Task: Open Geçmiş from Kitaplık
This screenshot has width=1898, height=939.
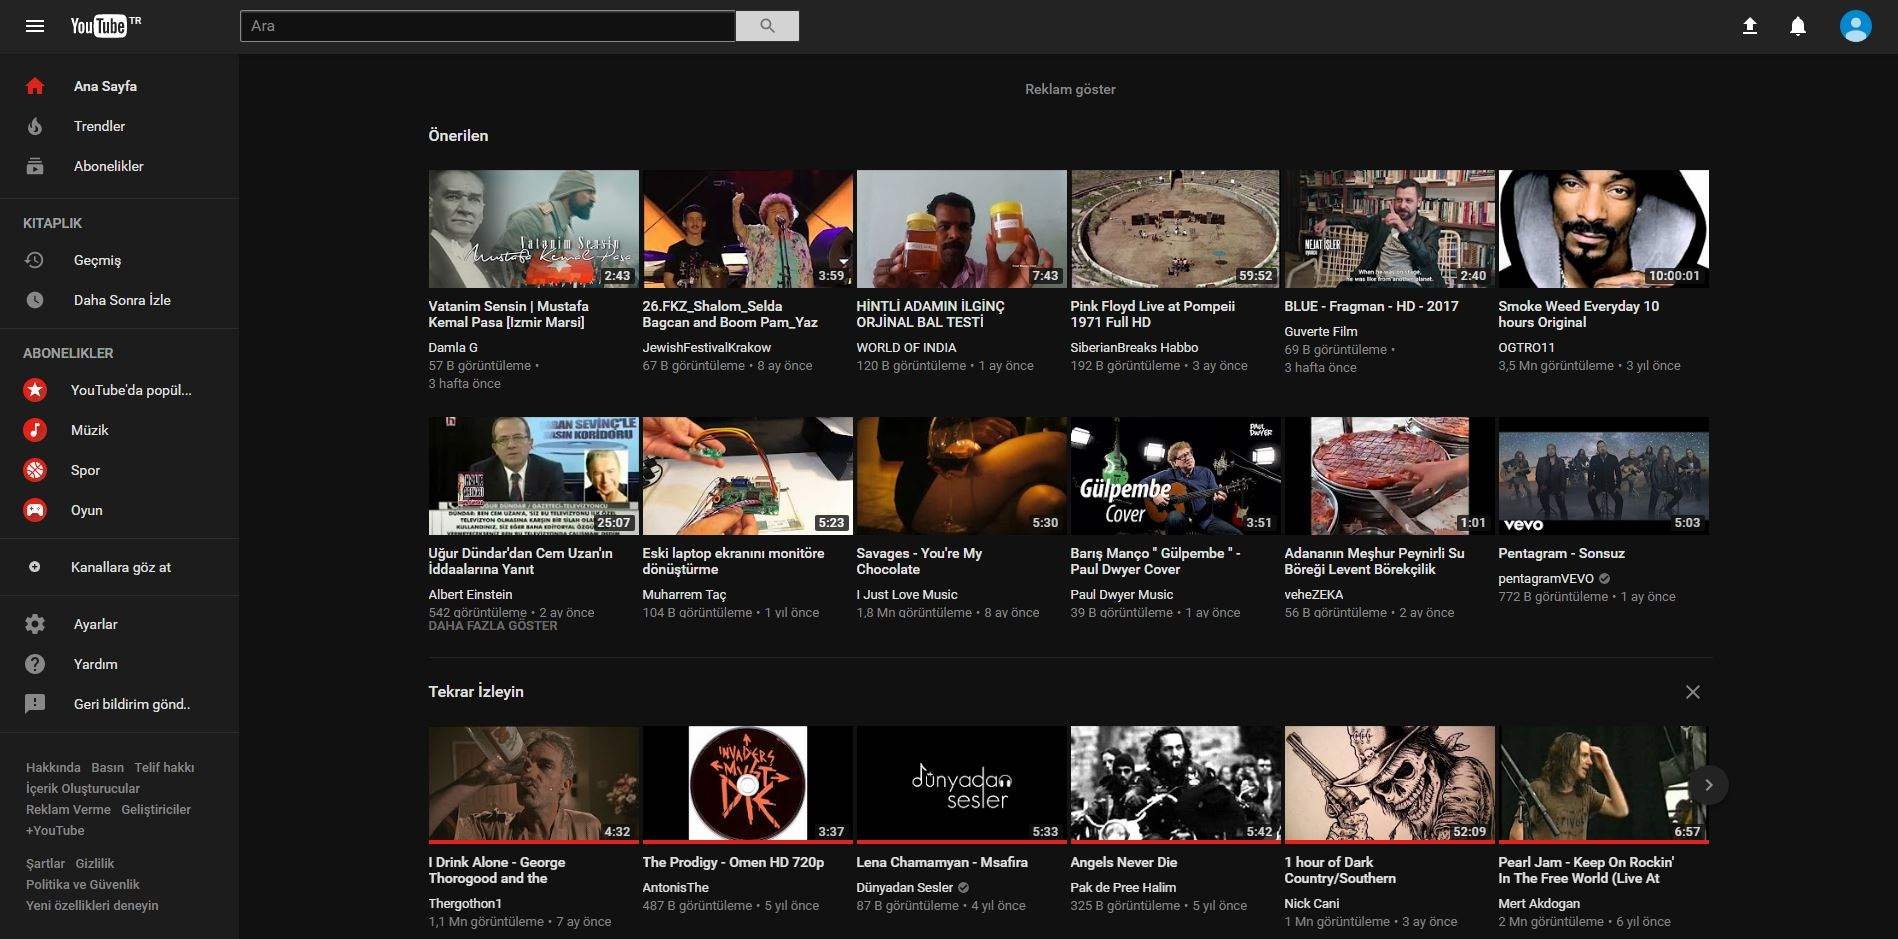Action: click(x=97, y=260)
